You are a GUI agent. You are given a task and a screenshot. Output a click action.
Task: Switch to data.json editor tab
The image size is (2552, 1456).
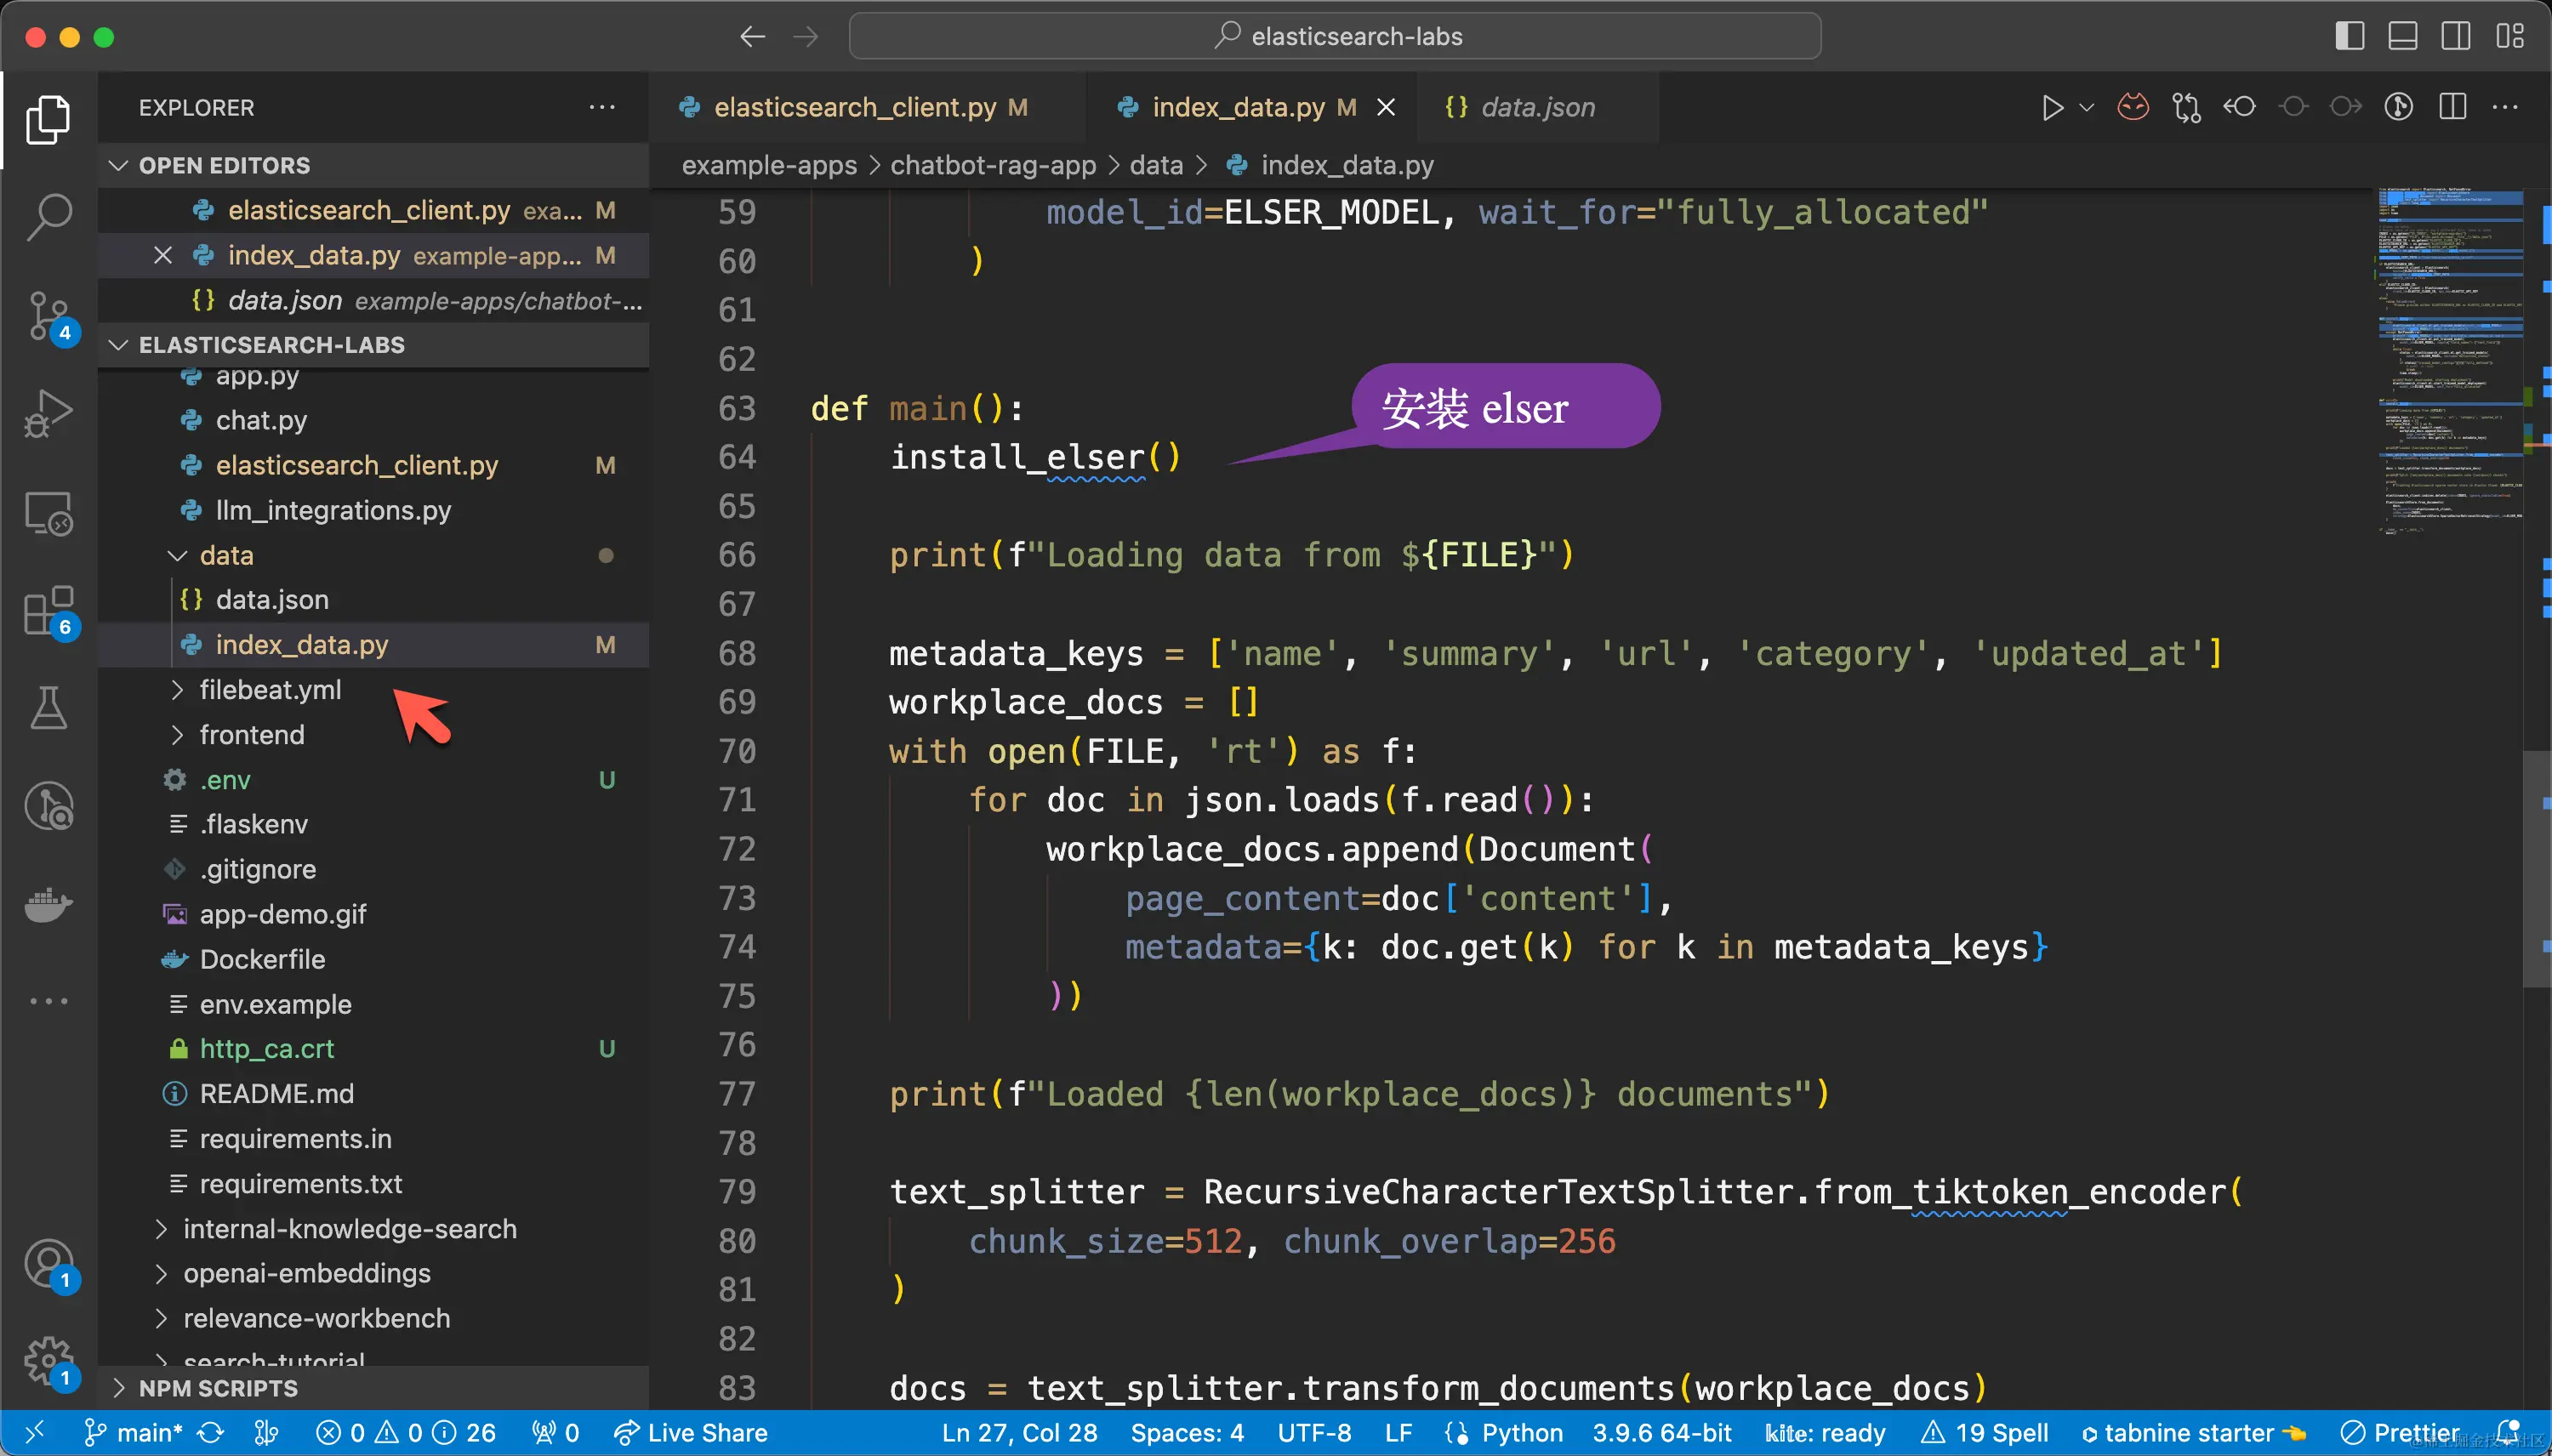(1536, 107)
